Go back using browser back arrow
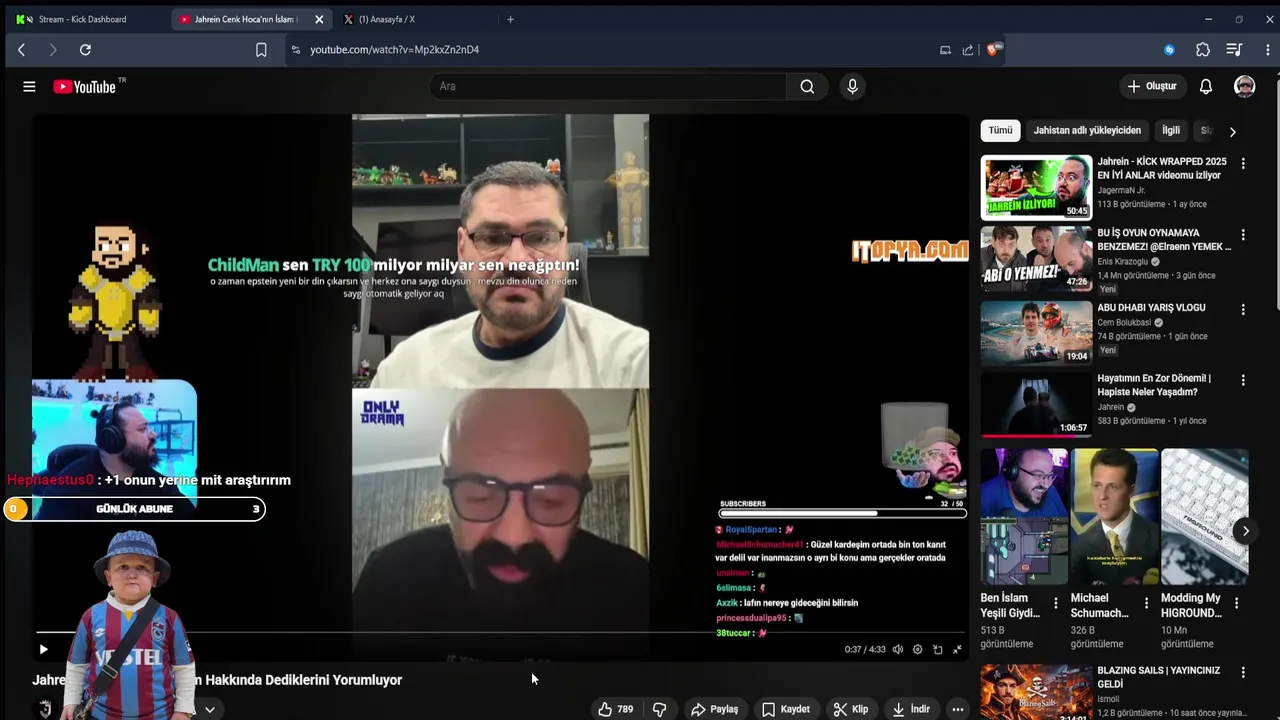The image size is (1280, 720). click(21, 49)
